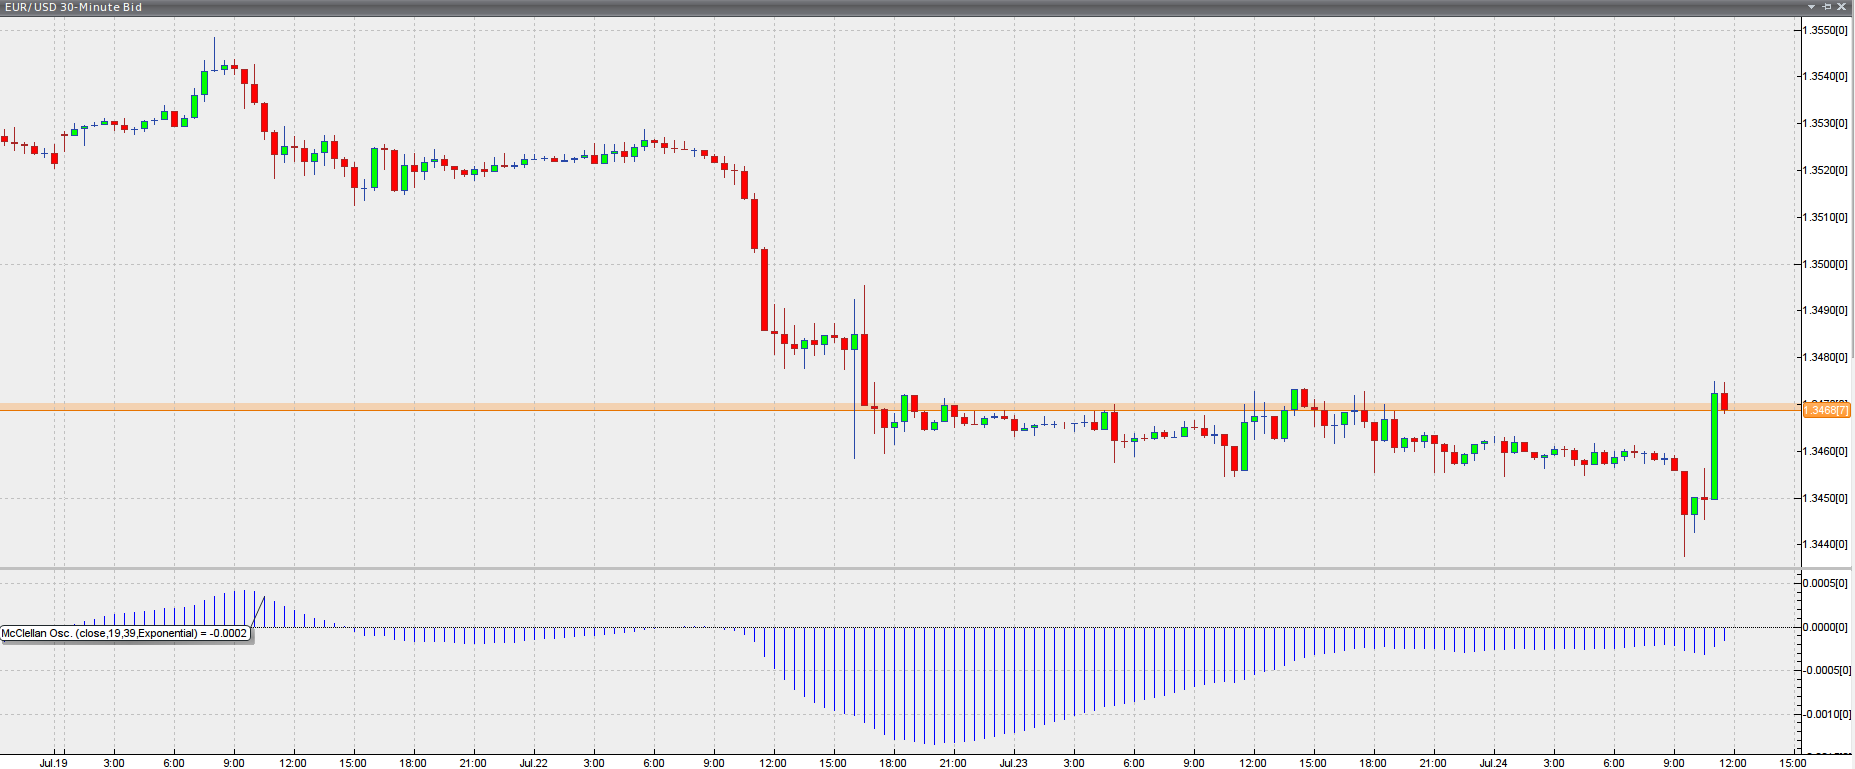Screen dimensions: 1855x769
Task: Open the chart window dropdown arrow
Action: (1811, 7)
